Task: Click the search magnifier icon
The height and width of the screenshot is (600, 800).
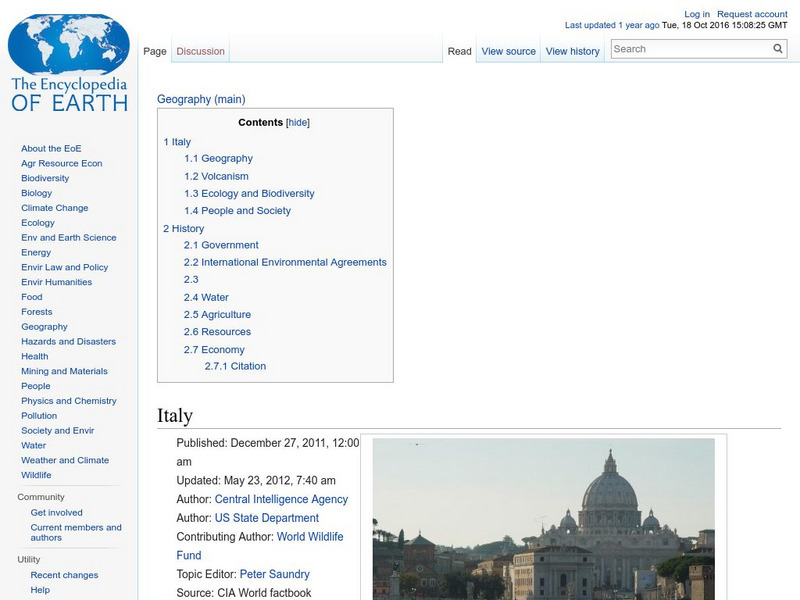Action: [777, 47]
